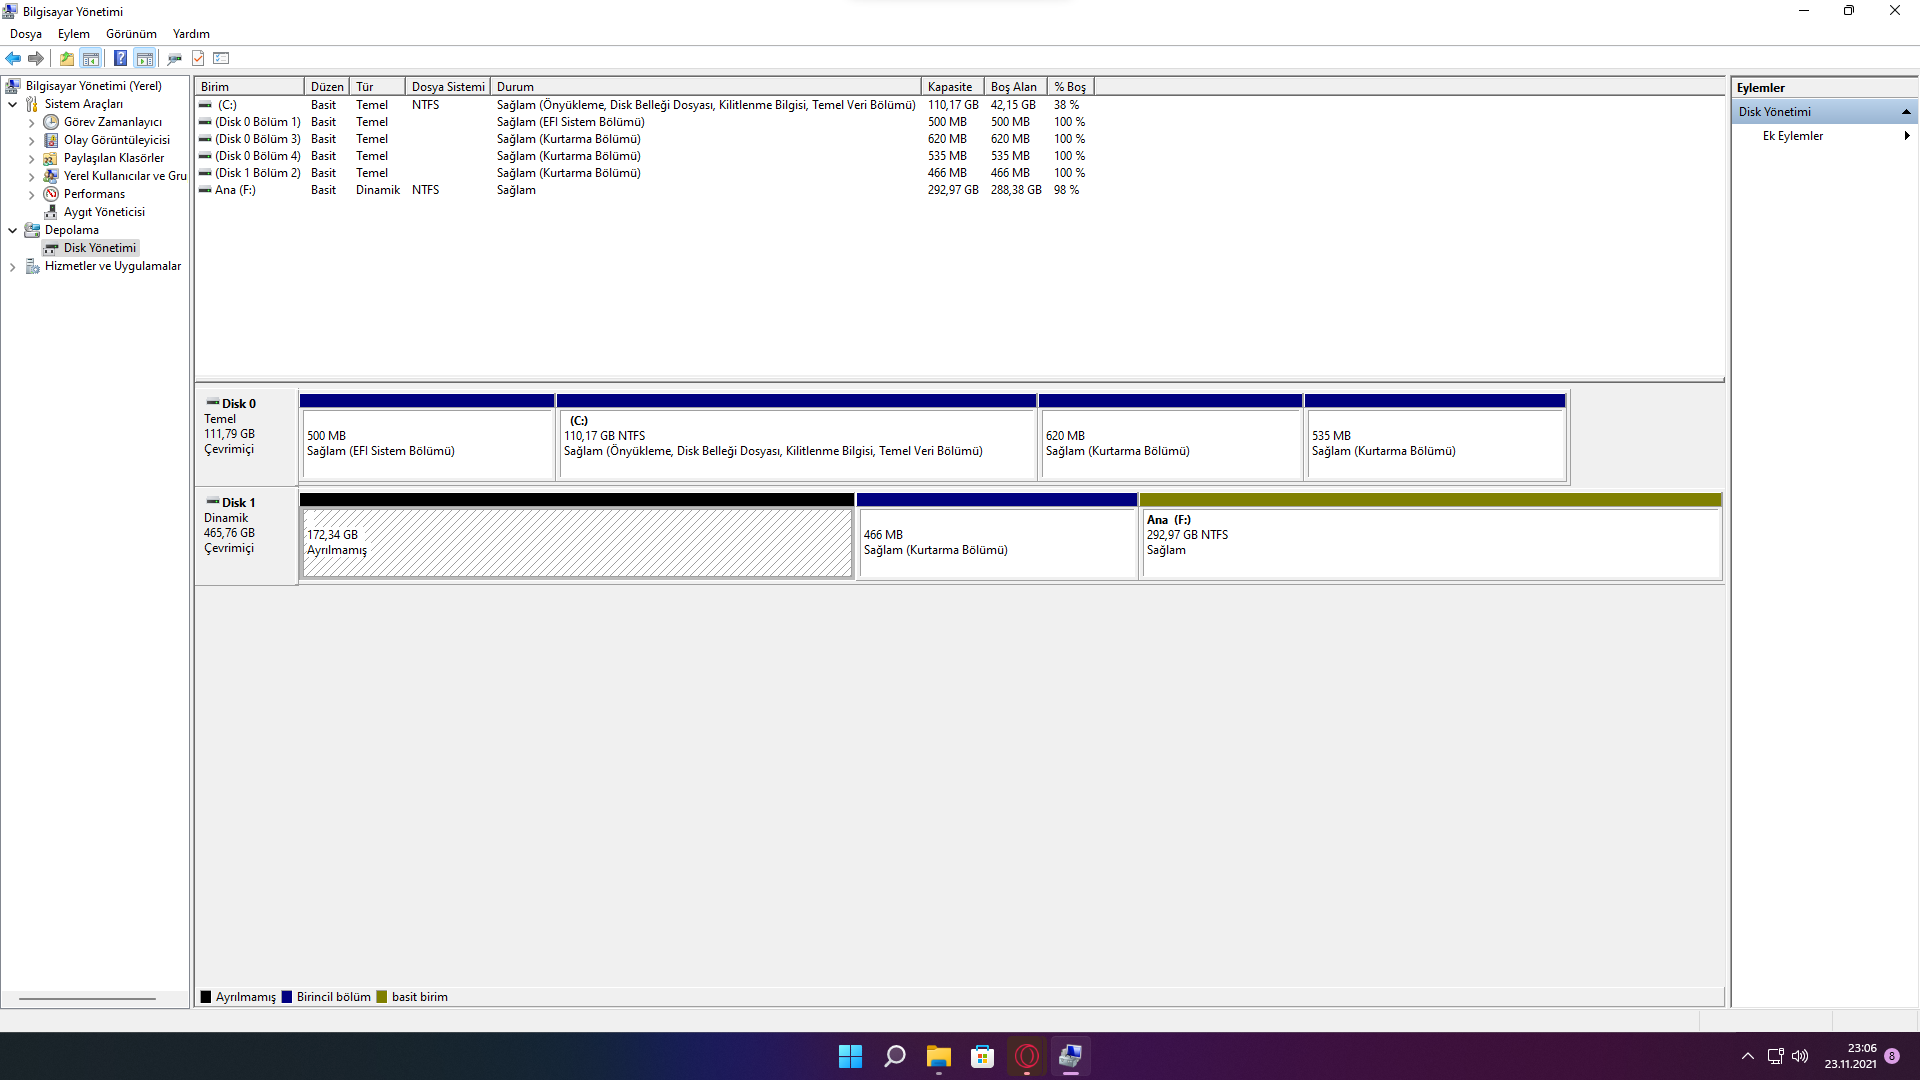
Task: Toggle Show/Hide Action Pane toolbar icon
Action: pos(145,58)
